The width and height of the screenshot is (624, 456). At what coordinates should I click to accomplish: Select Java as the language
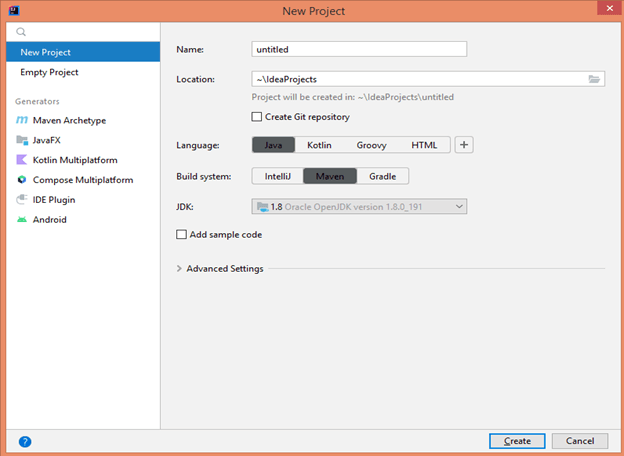coord(273,145)
